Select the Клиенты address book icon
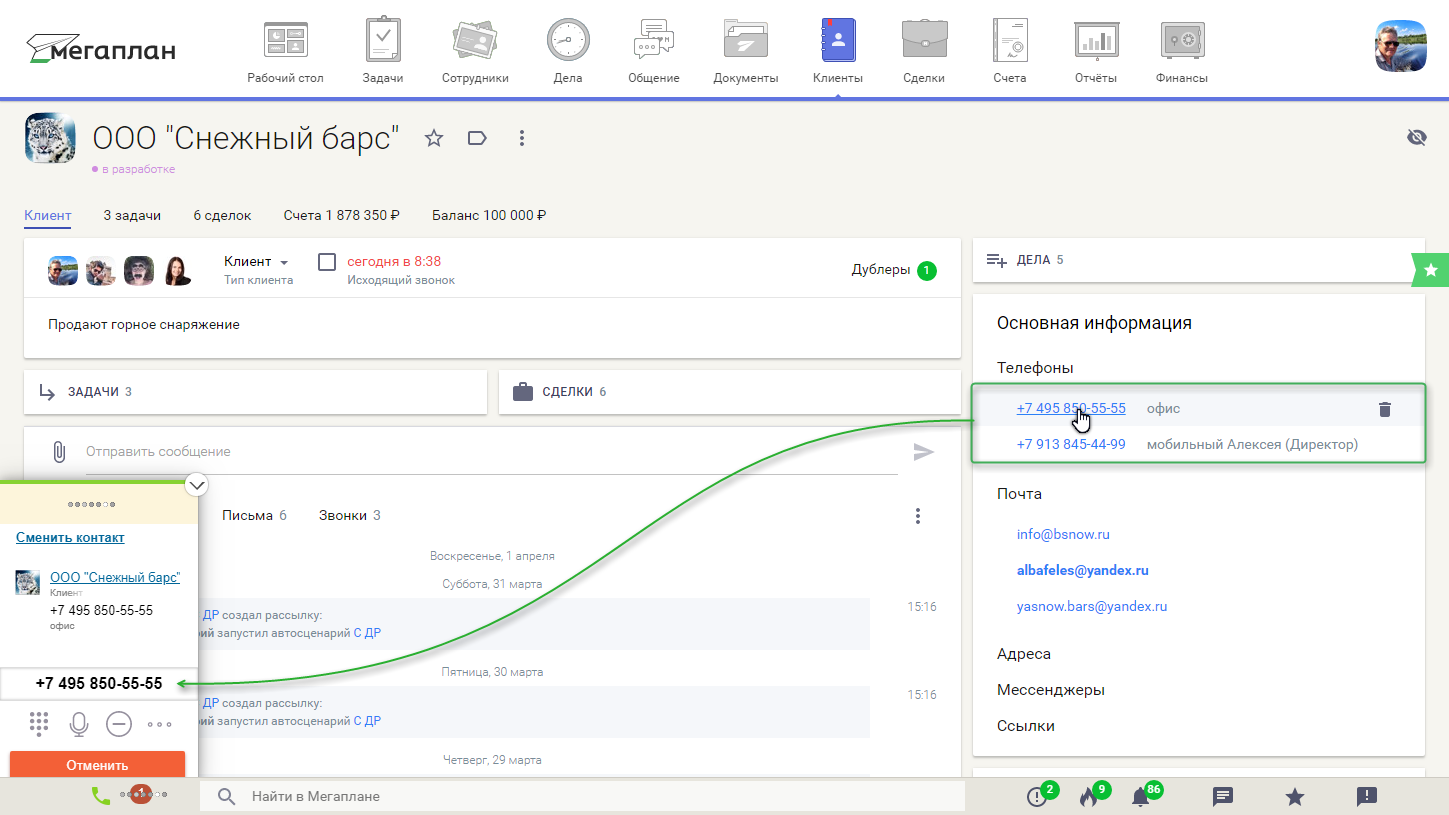The height and width of the screenshot is (815, 1449). (x=838, y=41)
